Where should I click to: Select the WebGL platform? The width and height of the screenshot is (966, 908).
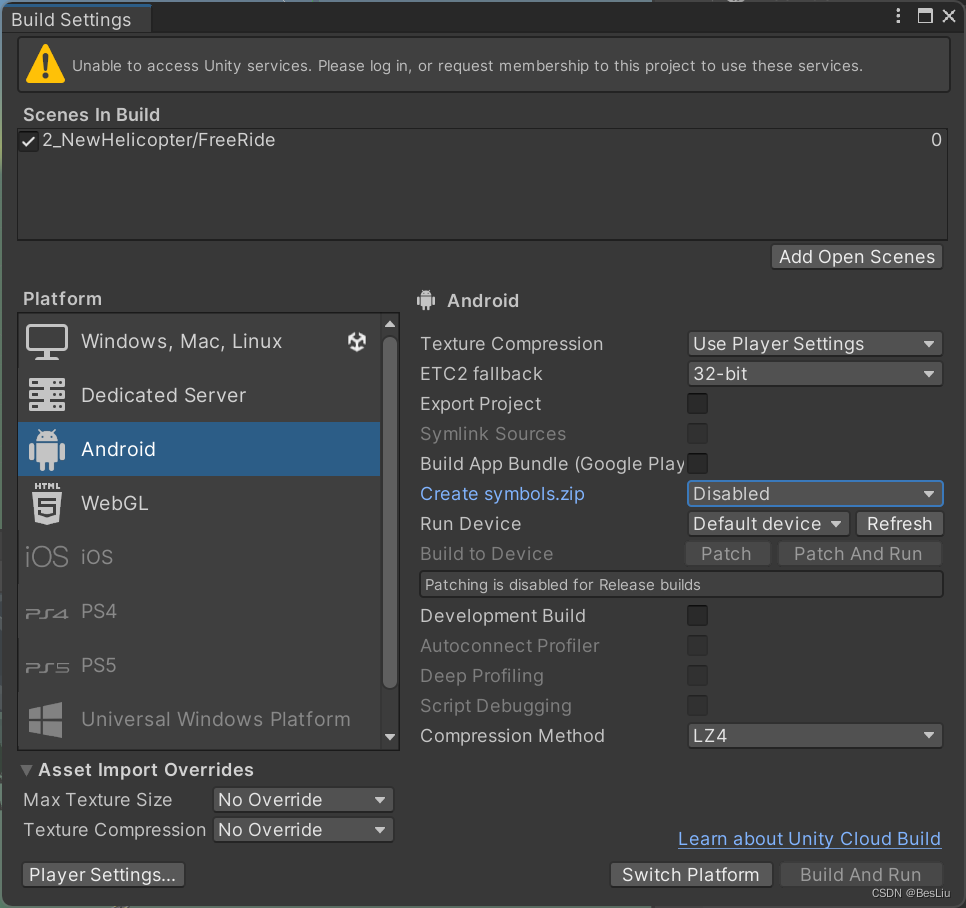(200, 503)
